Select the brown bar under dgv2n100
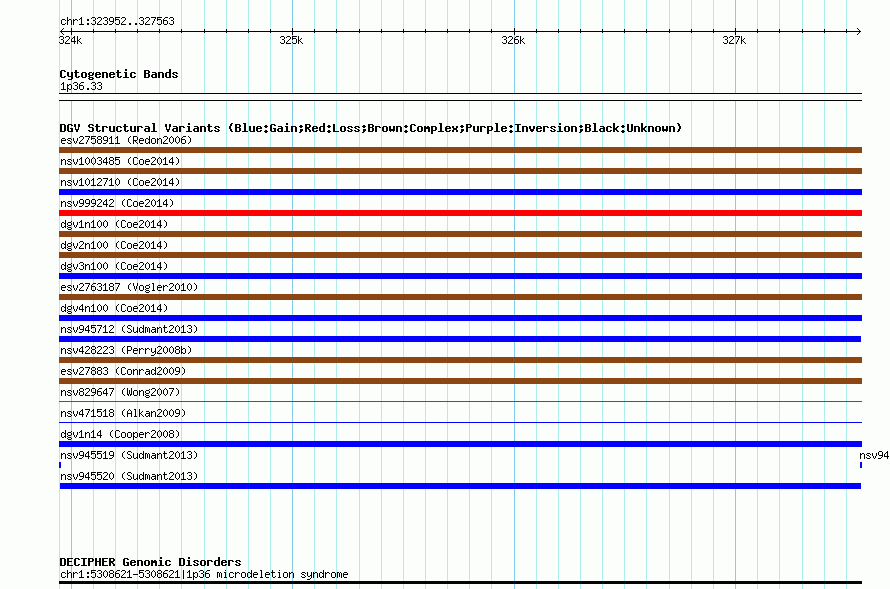The width and height of the screenshot is (890, 589). pyautogui.click(x=460, y=255)
